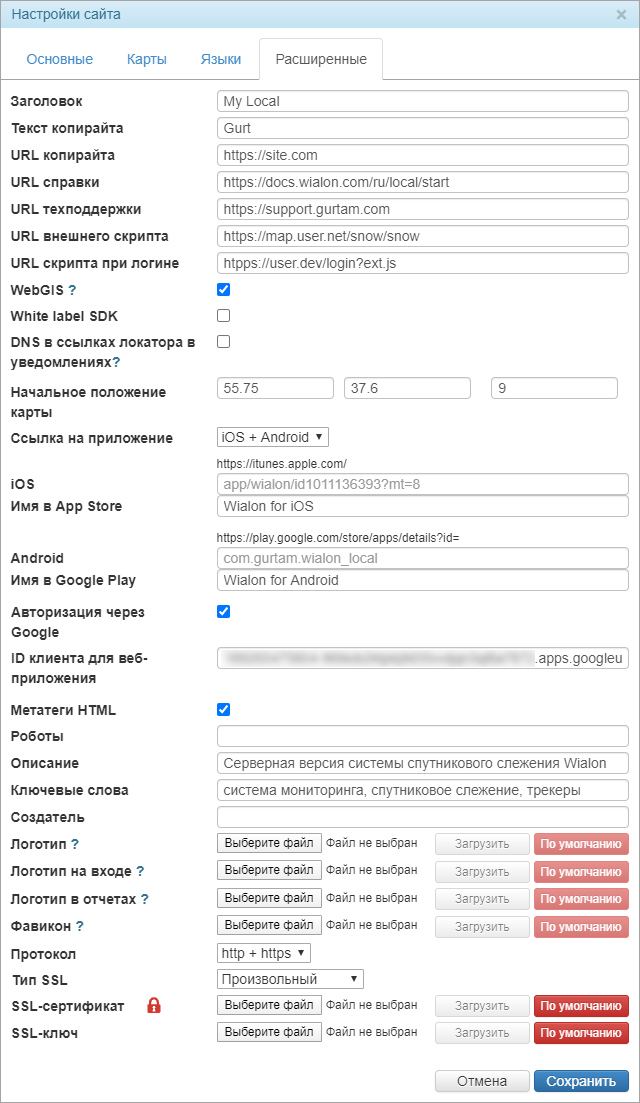This screenshot has width=640, height=1103.
Task: Choose a file for SSL-ключ
Action: [x=269, y=1032]
